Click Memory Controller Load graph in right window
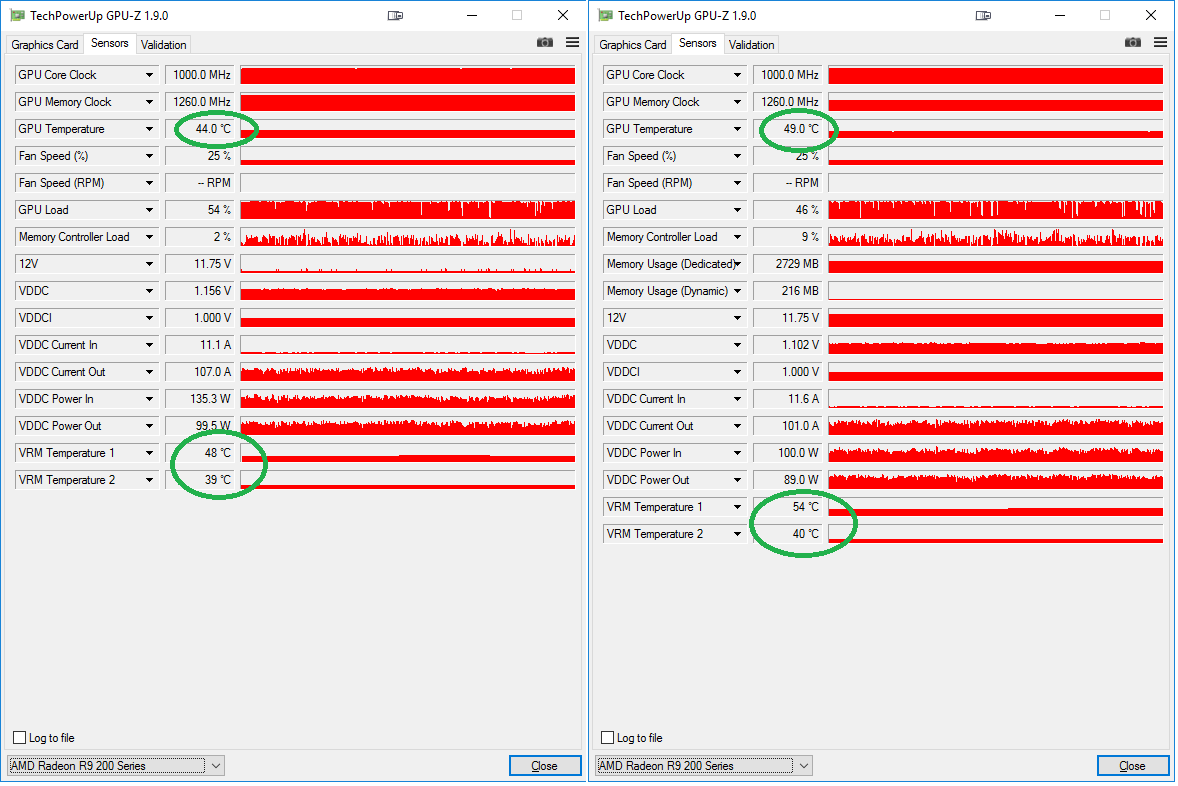1178x786 pixels. click(x=995, y=237)
